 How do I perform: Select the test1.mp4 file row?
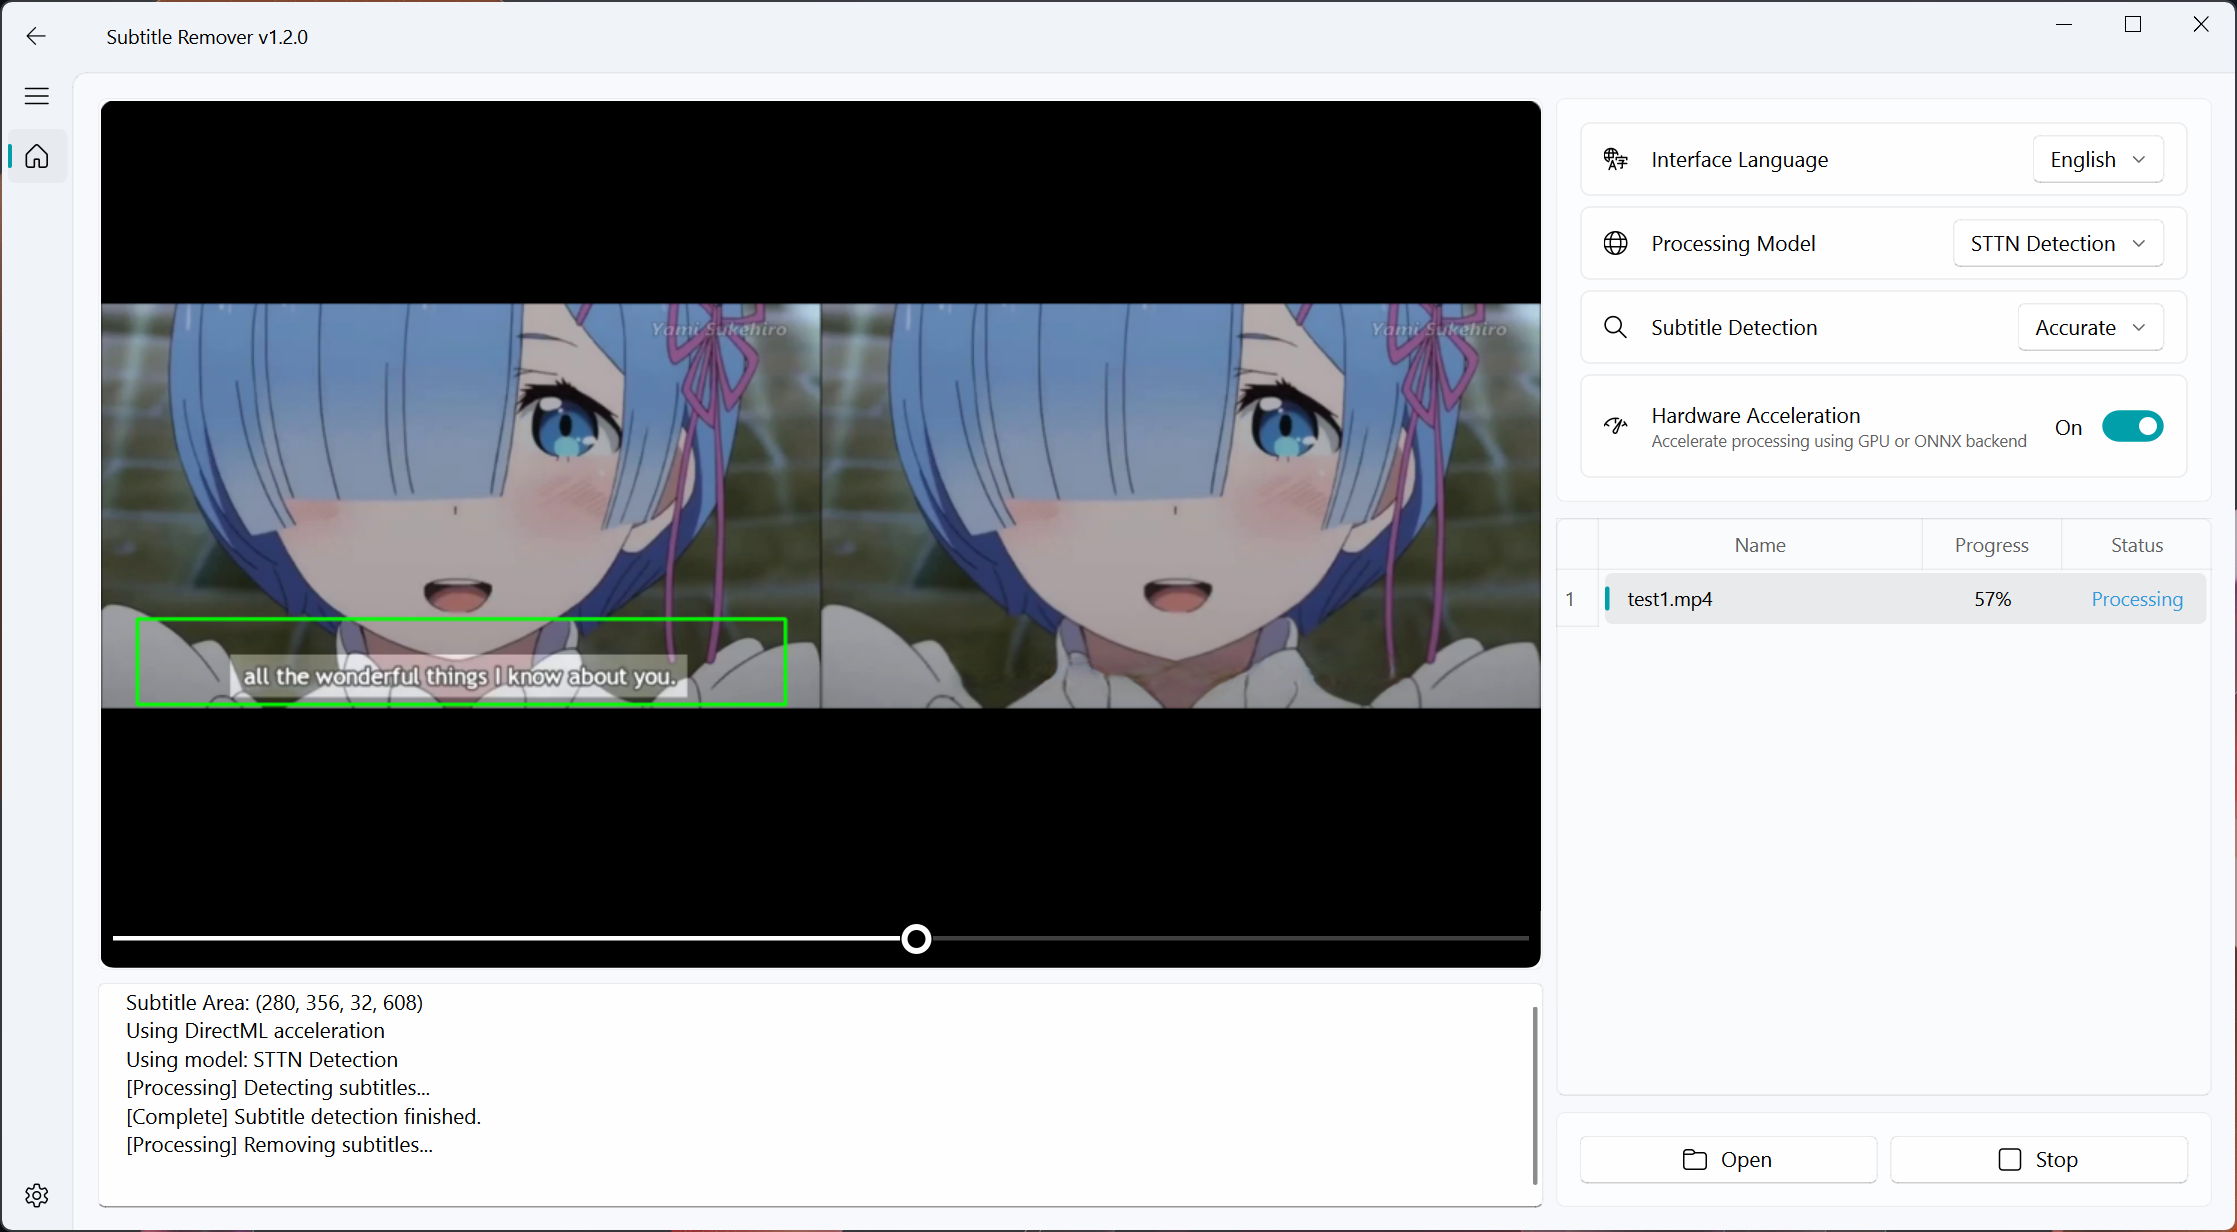pos(1905,599)
